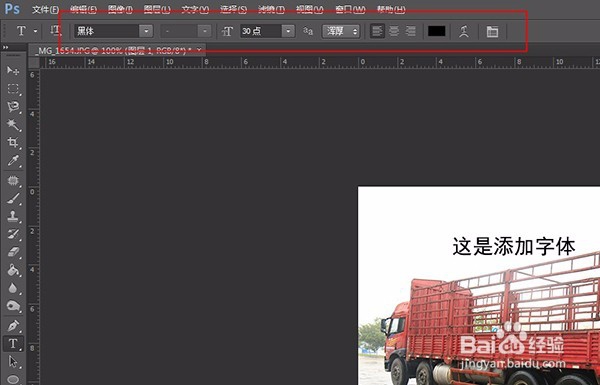Open the anti-aliasing method dropdown 浑厚

(341, 31)
